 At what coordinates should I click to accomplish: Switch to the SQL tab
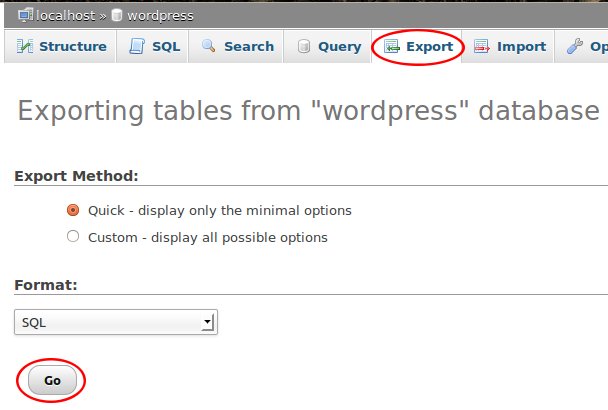[153, 46]
